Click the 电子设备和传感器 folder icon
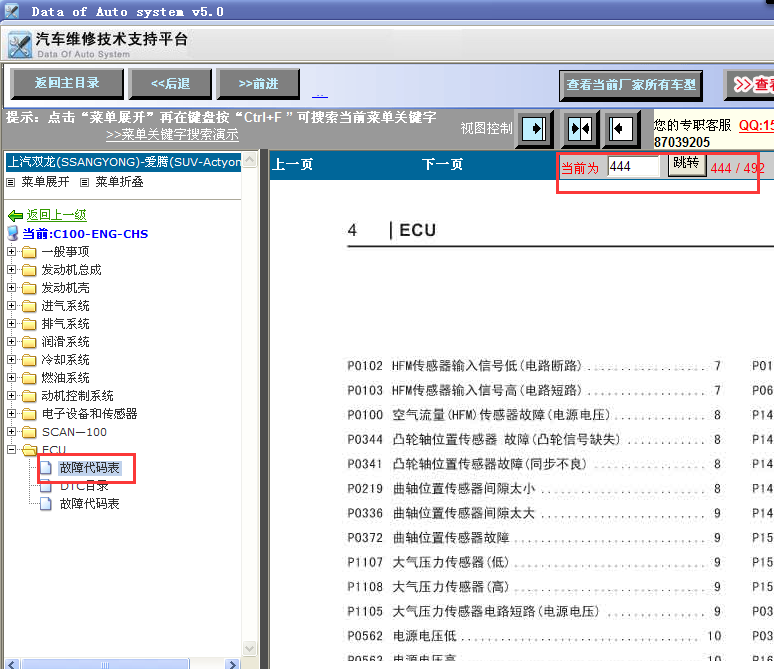Image resolution: width=774 pixels, height=669 pixels. point(29,414)
